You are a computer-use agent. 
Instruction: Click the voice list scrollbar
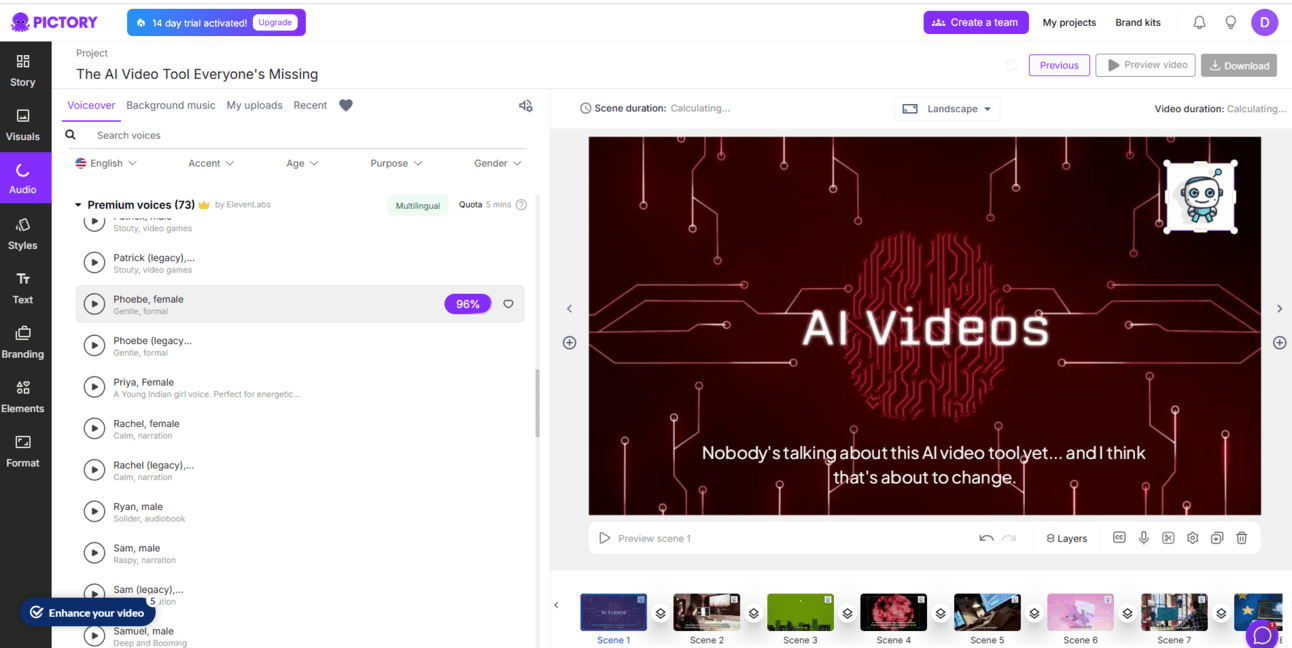[x=538, y=403]
